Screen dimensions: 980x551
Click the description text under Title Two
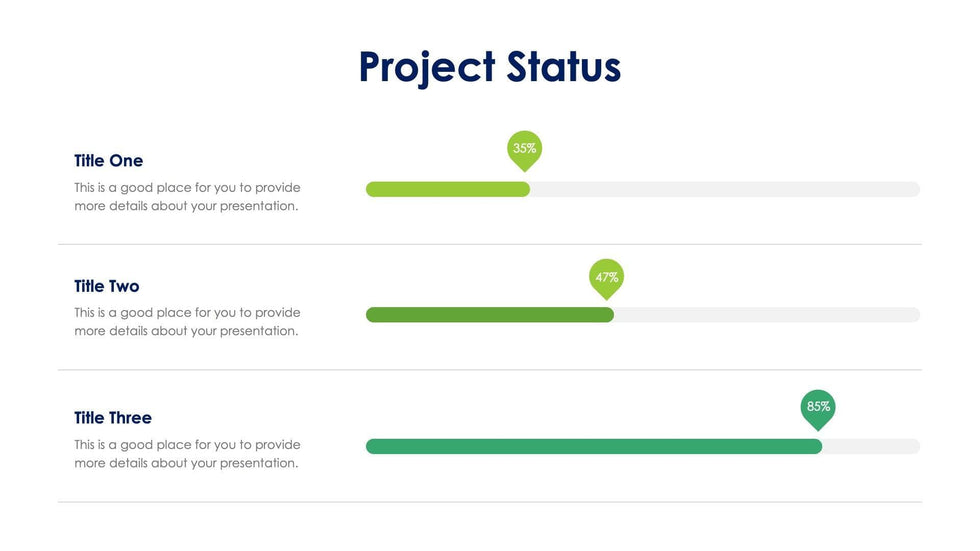click(187, 322)
